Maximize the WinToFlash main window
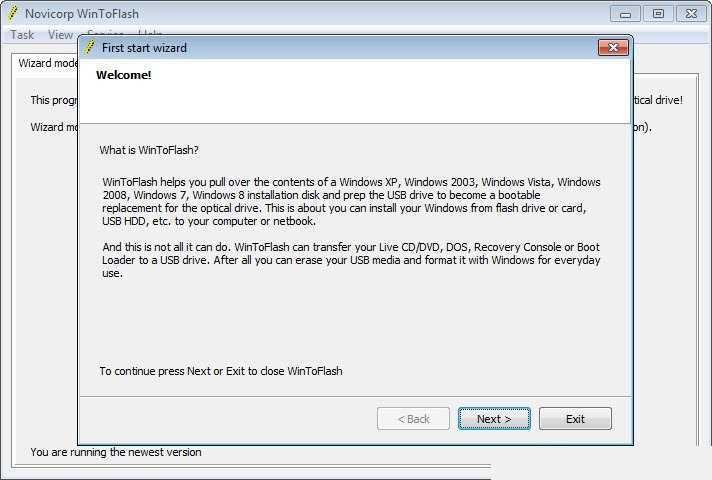The height and width of the screenshot is (480, 712). pyautogui.click(x=658, y=14)
